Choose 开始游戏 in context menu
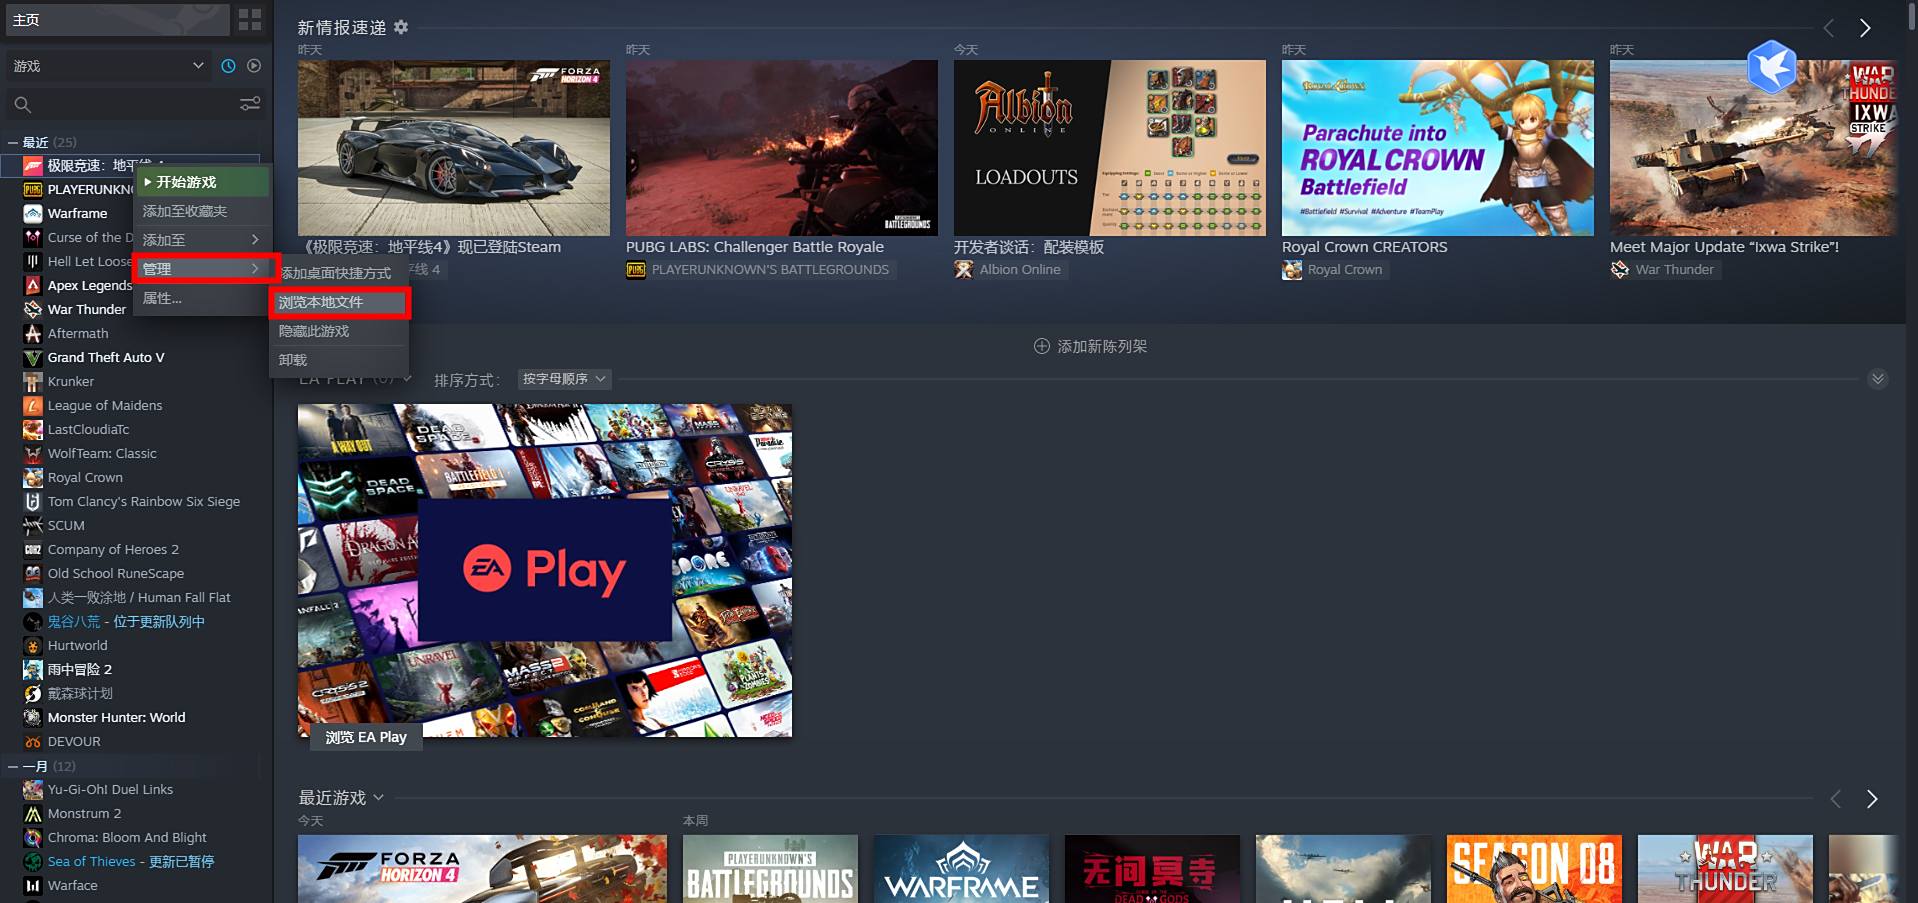1918x903 pixels. click(x=202, y=182)
